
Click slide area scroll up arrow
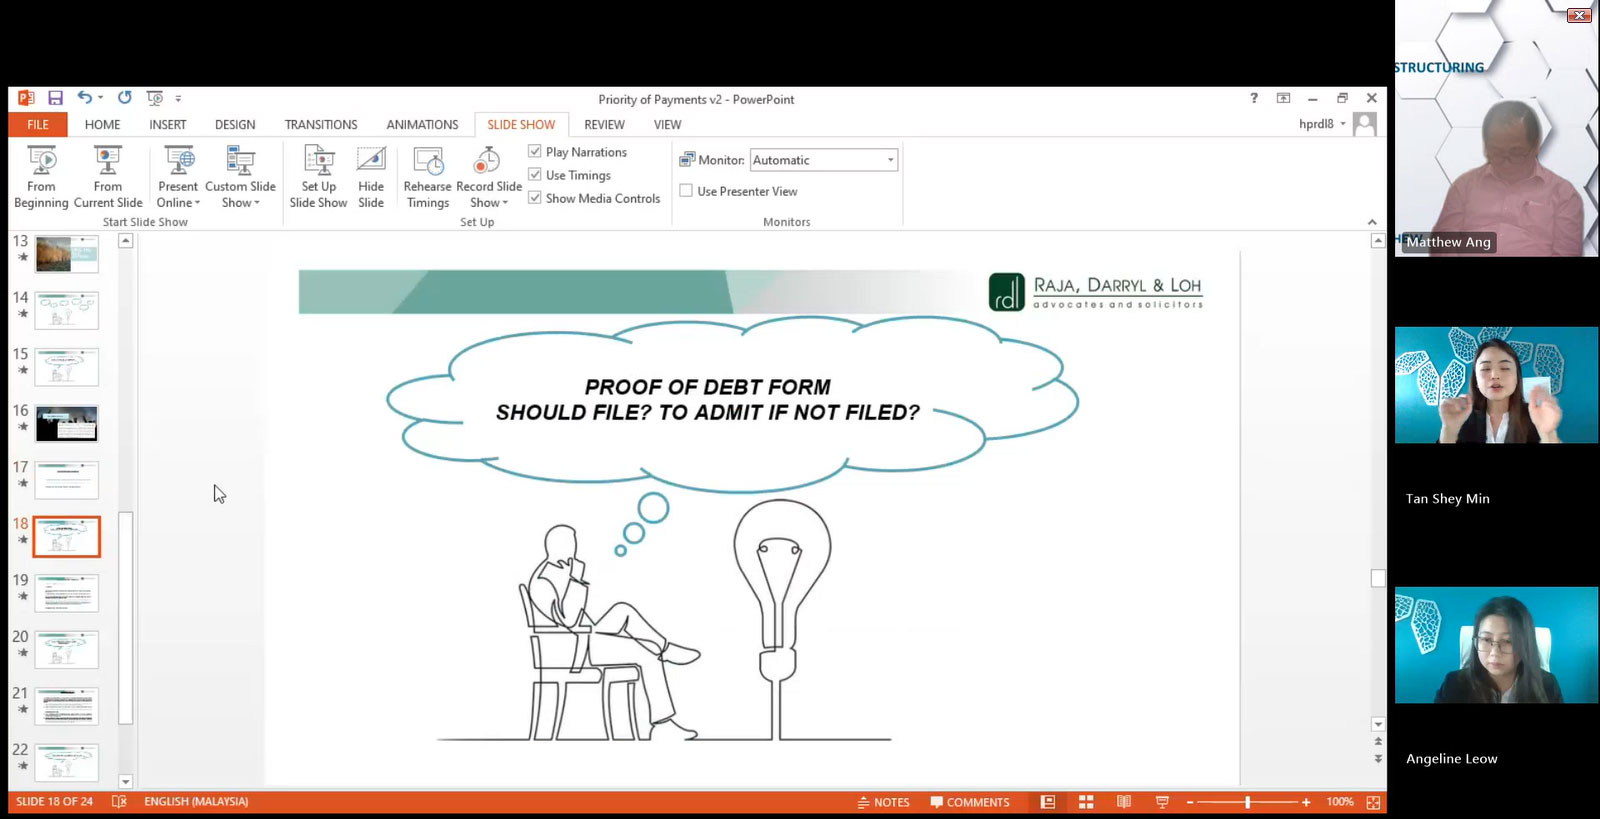[1378, 241]
